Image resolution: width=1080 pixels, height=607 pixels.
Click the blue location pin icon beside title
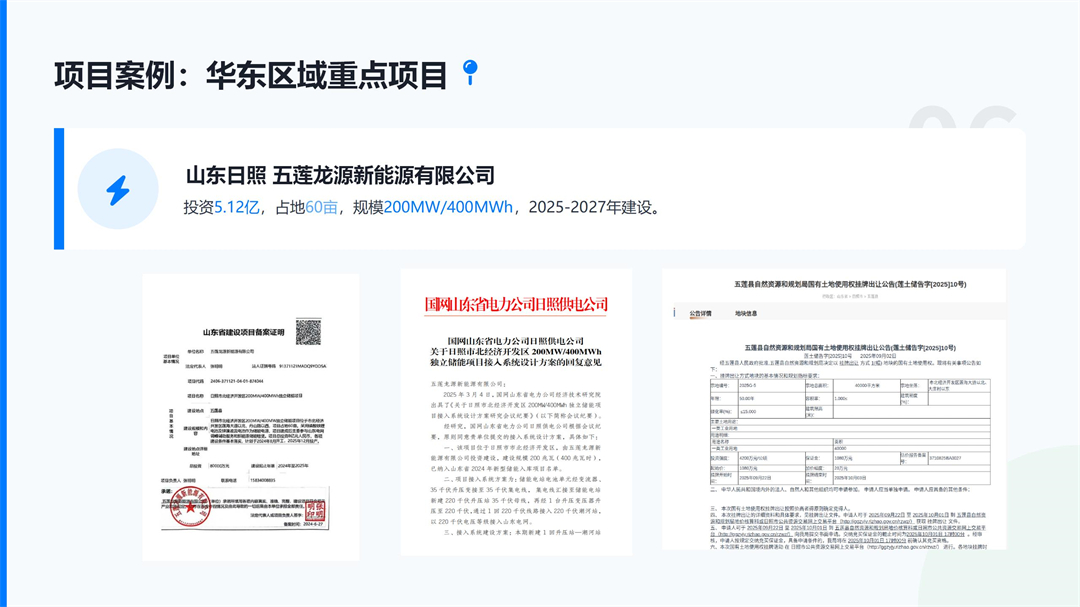click(x=470, y=71)
